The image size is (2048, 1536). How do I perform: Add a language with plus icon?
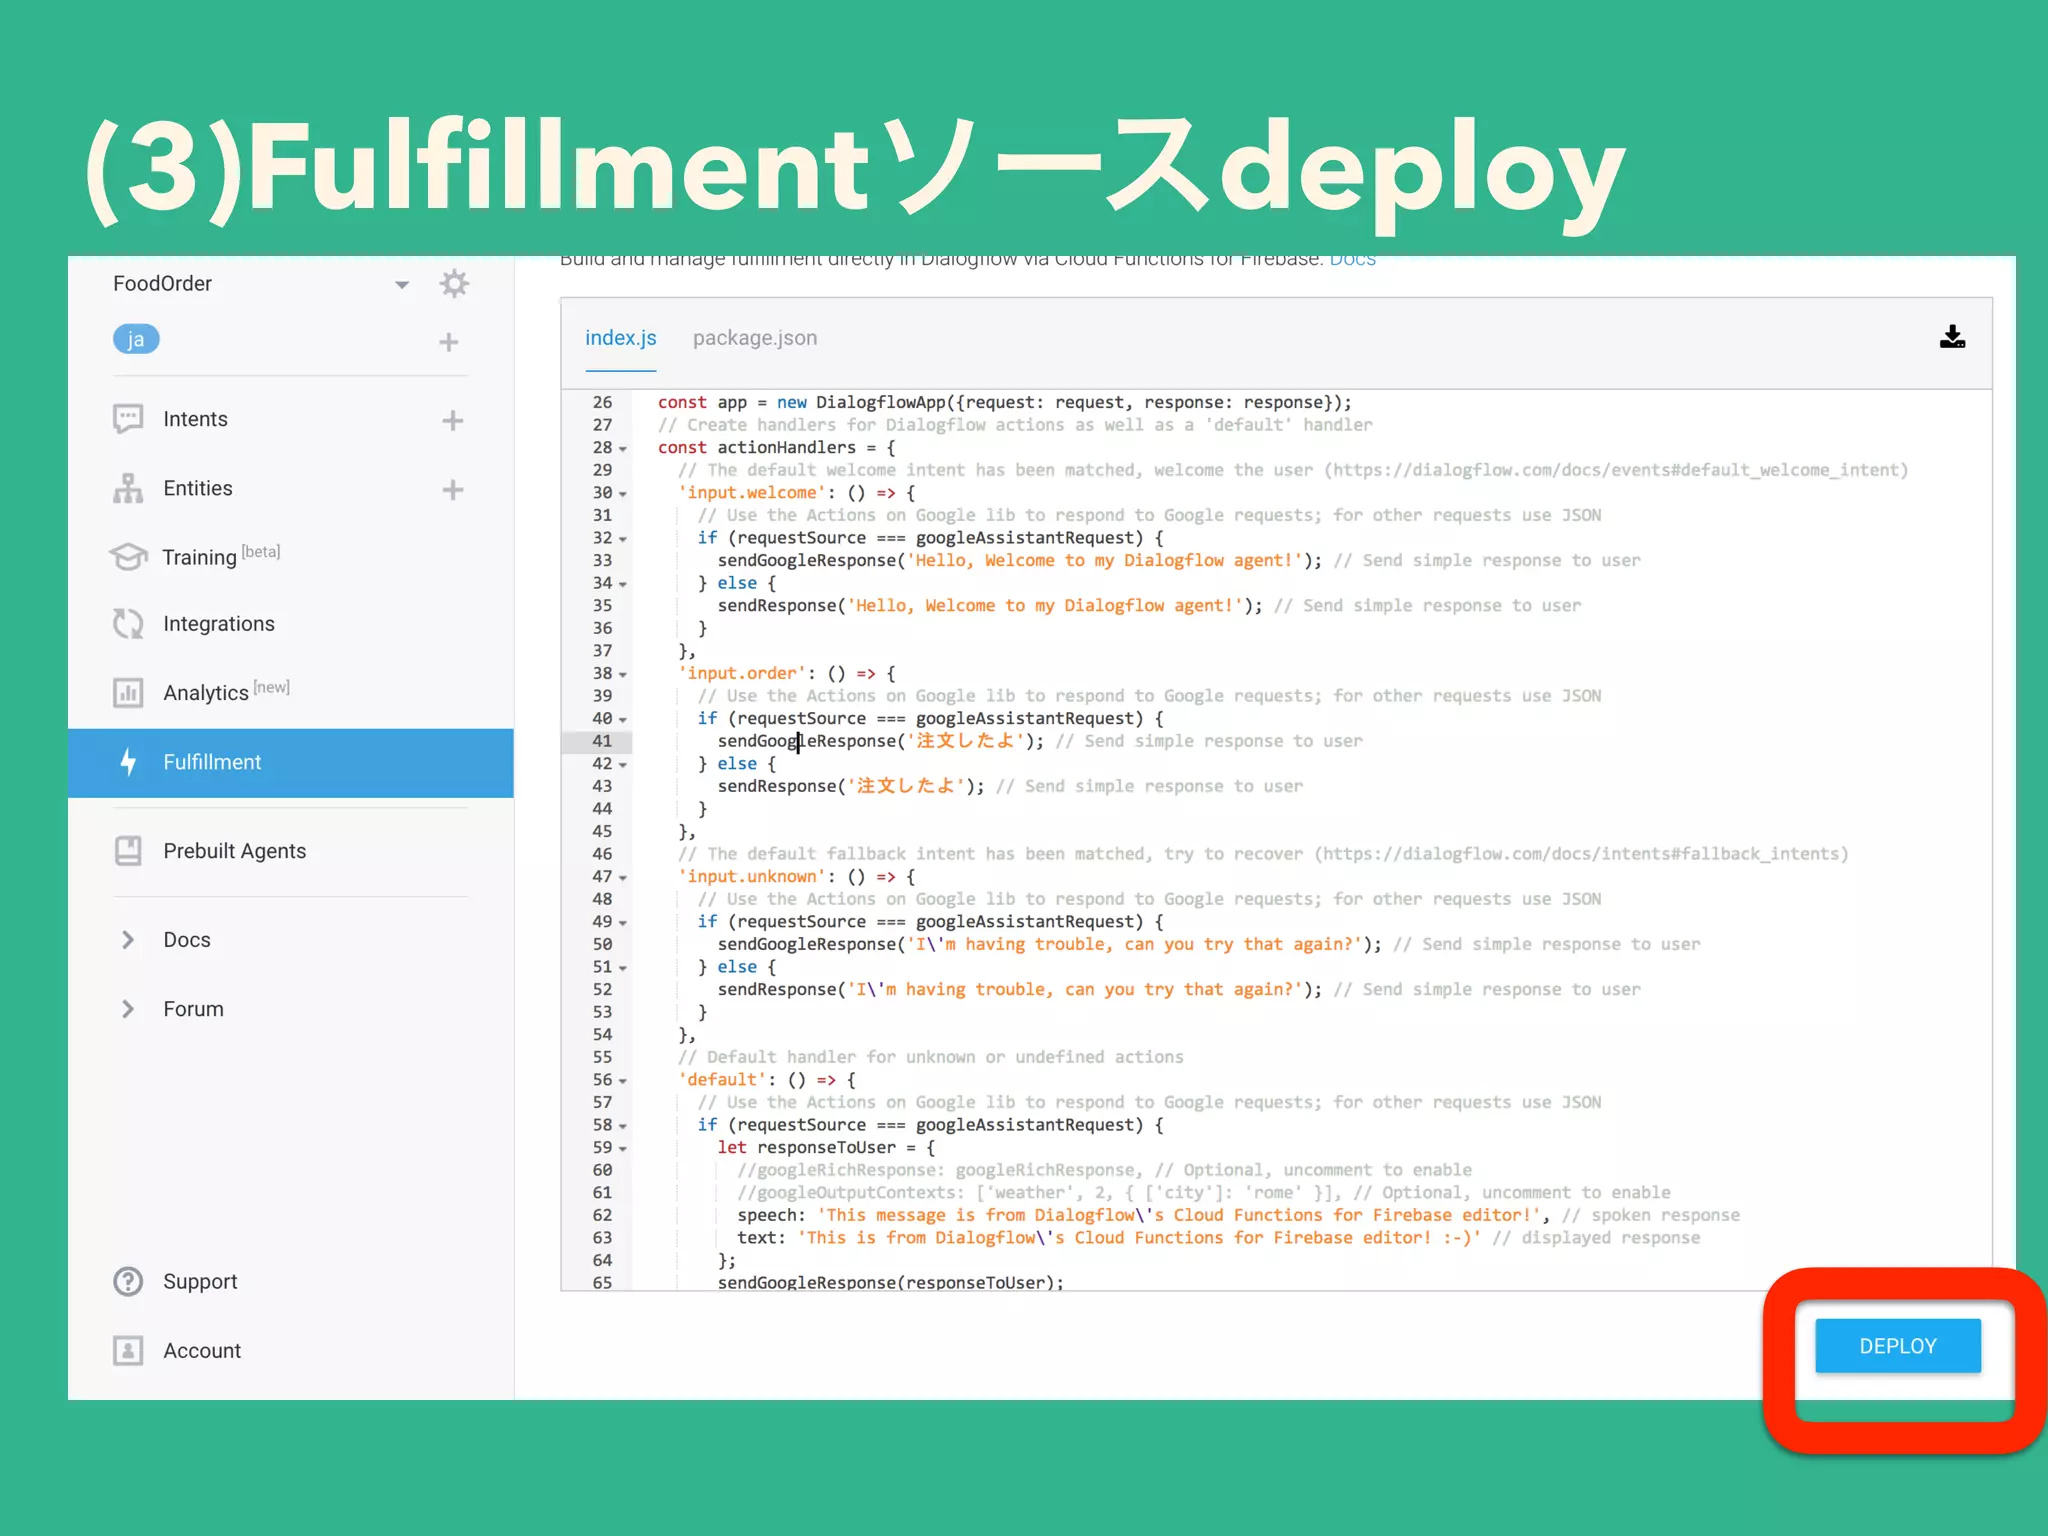pyautogui.click(x=449, y=342)
